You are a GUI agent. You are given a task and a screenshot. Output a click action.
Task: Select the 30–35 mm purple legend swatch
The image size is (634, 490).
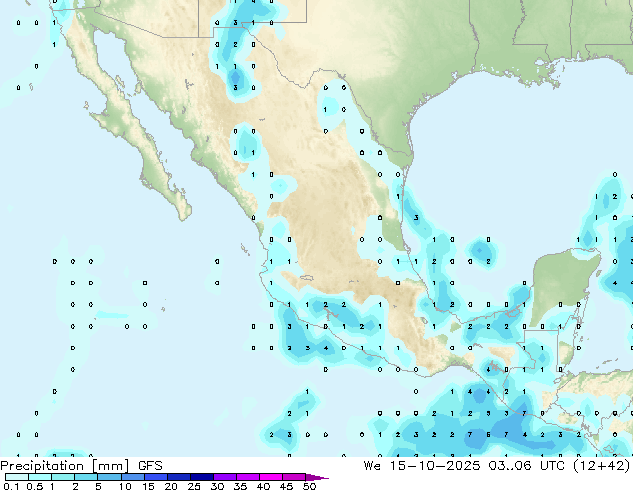tap(224, 477)
